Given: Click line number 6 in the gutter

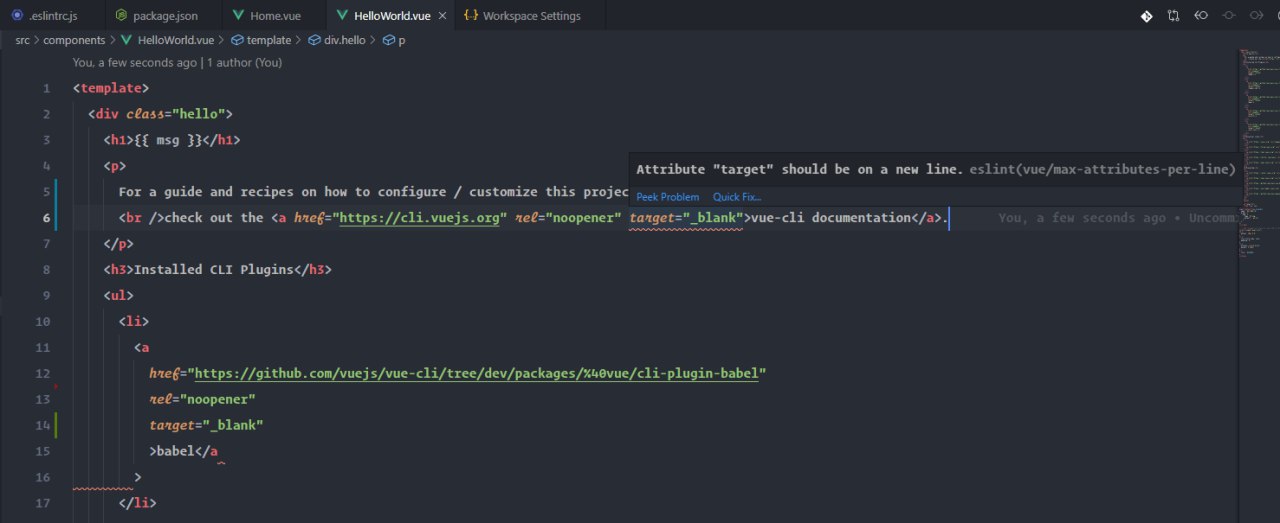Looking at the screenshot, I should (47, 218).
